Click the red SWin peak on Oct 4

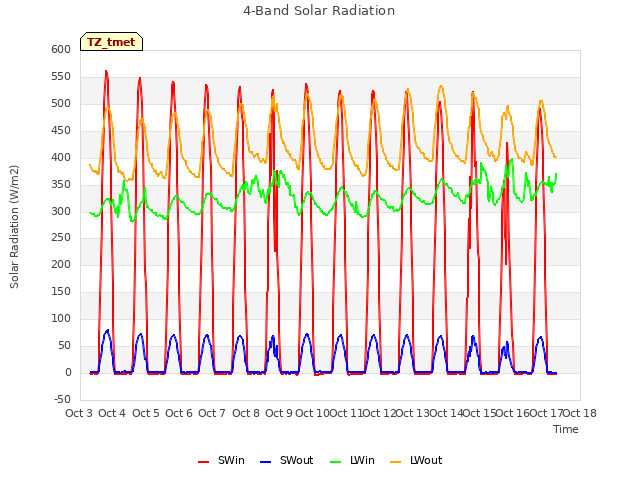point(106,71)
